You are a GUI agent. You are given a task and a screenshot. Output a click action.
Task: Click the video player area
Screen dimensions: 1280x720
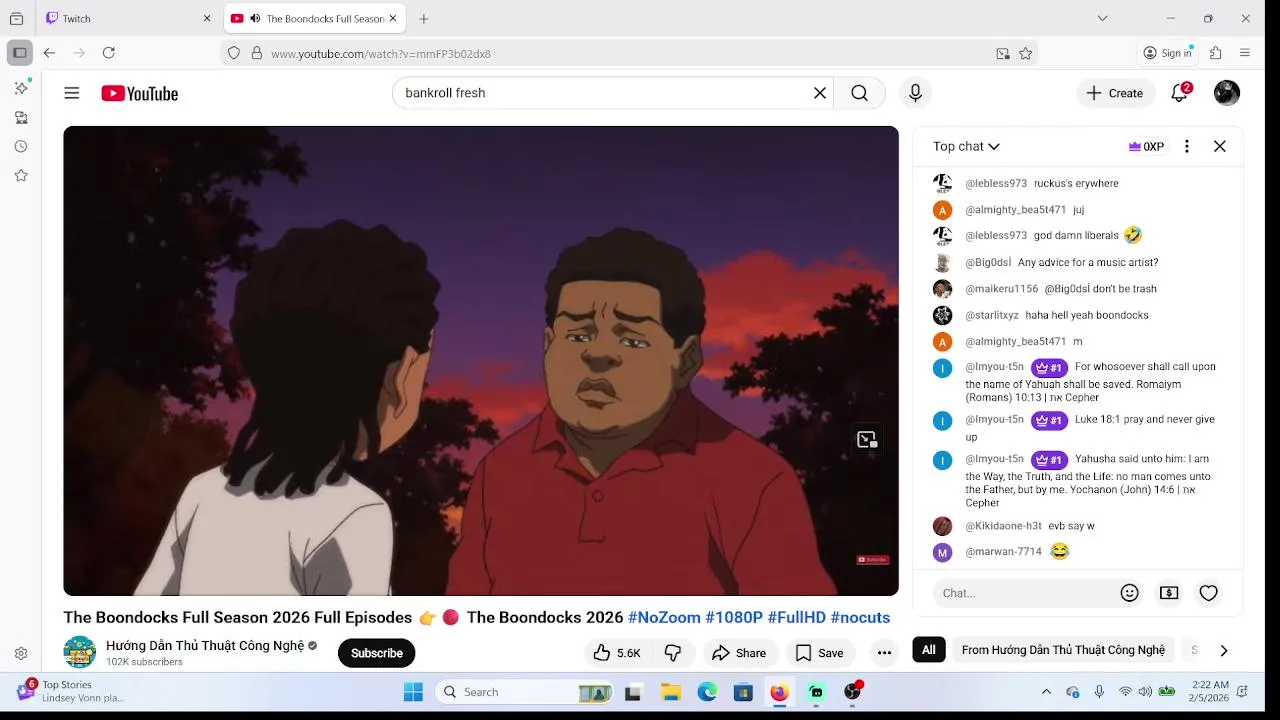481,361
